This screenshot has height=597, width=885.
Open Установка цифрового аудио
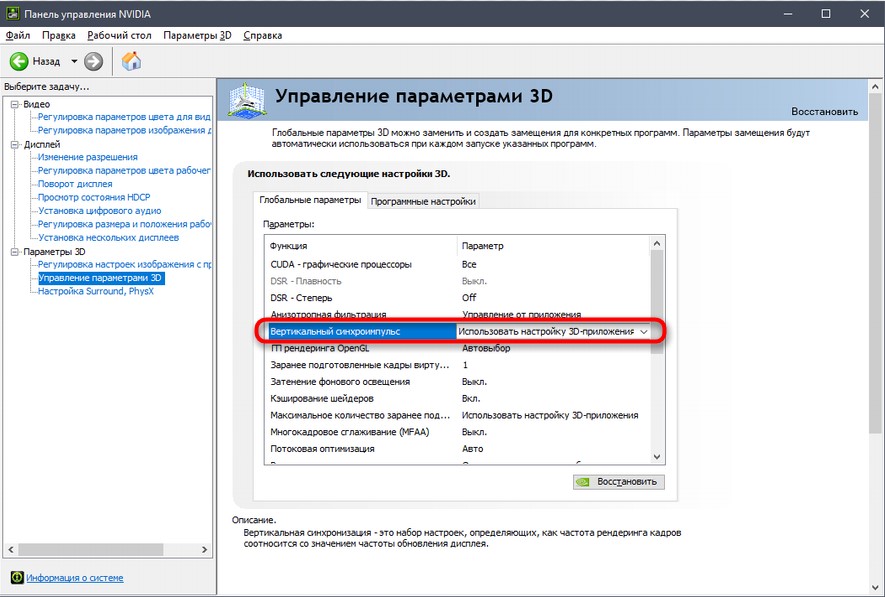pyautogui.click(x=99, y=210)
